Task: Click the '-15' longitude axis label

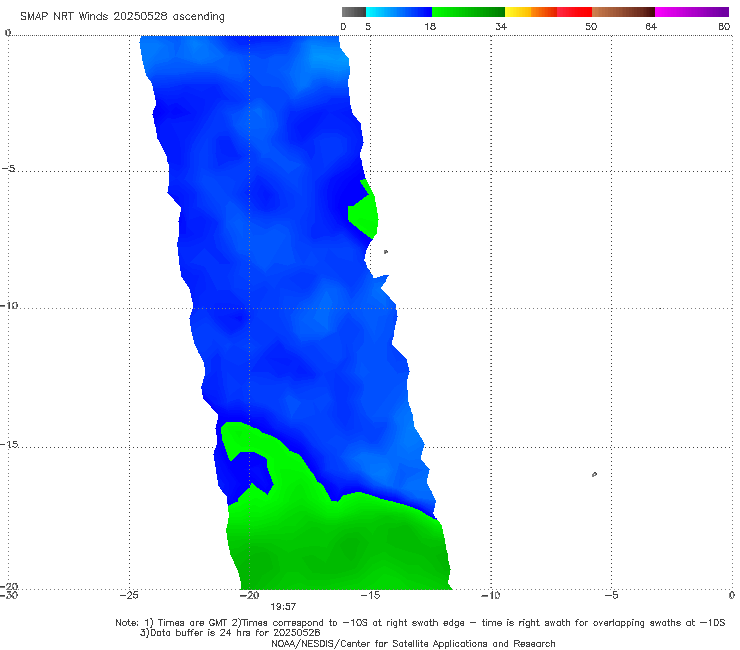Action: 370,595
